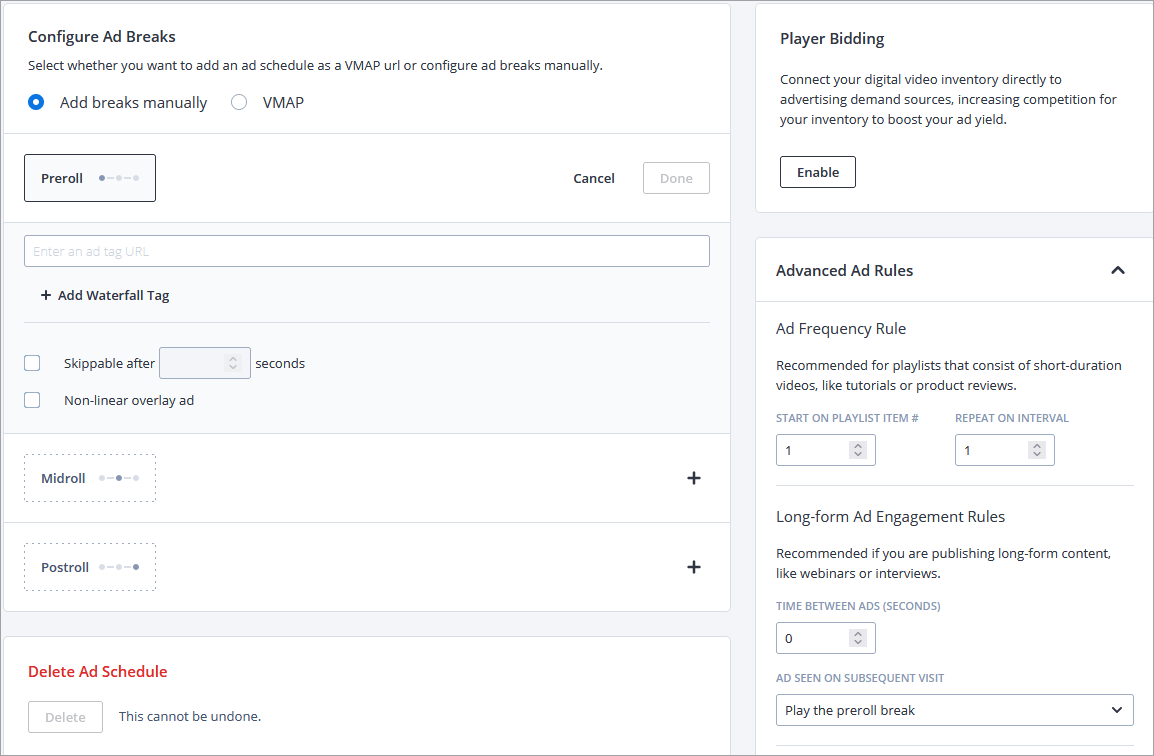Click the Preroll break position icon
This screenshot has width=1154, height=756.
click(119, 178)
